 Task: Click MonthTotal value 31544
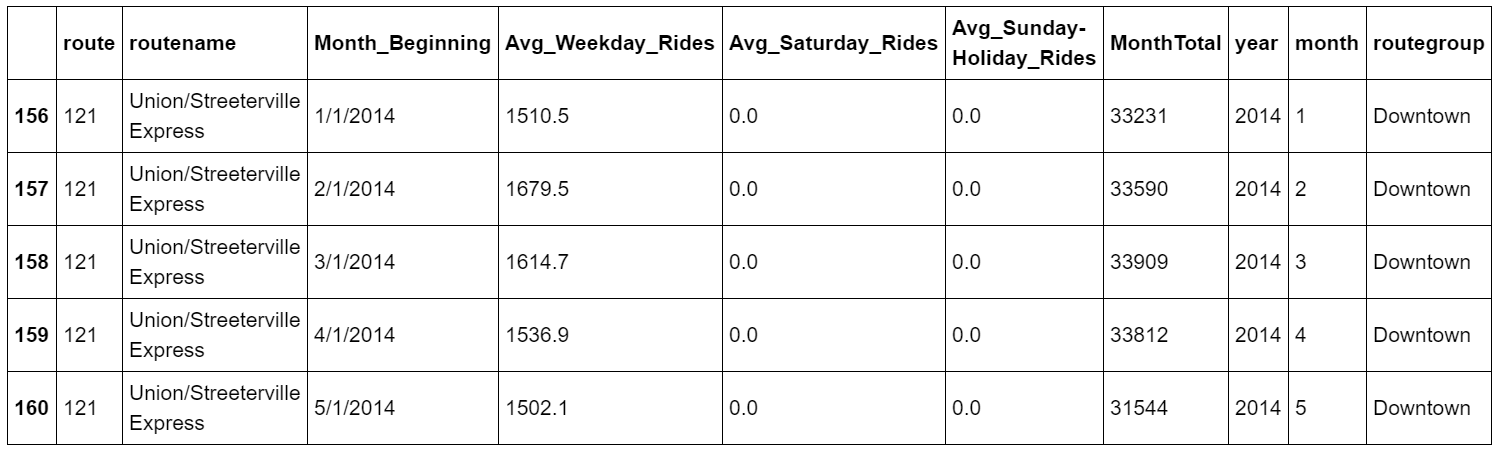pos(1138,408)
